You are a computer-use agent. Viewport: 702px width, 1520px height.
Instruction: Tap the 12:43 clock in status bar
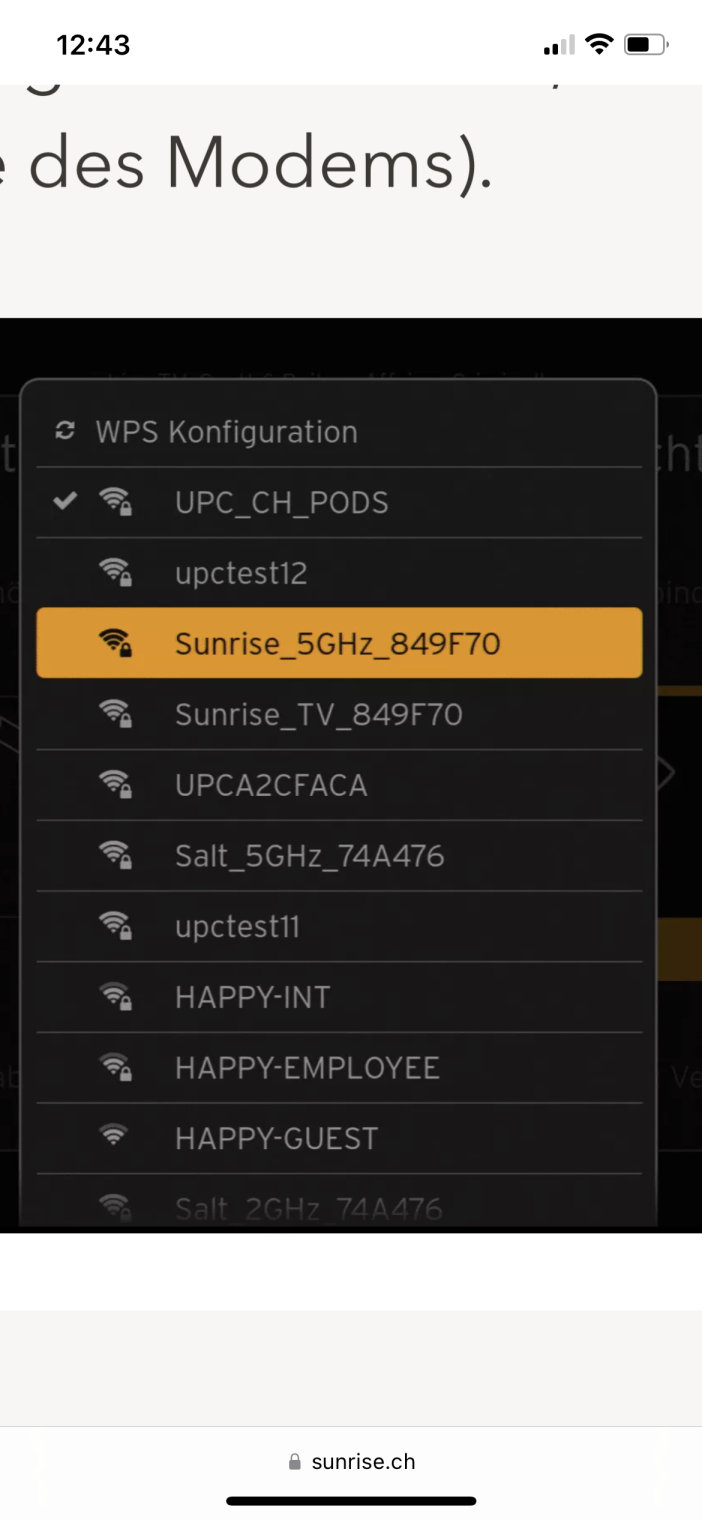pyautogui.click(x=93, y=45)
